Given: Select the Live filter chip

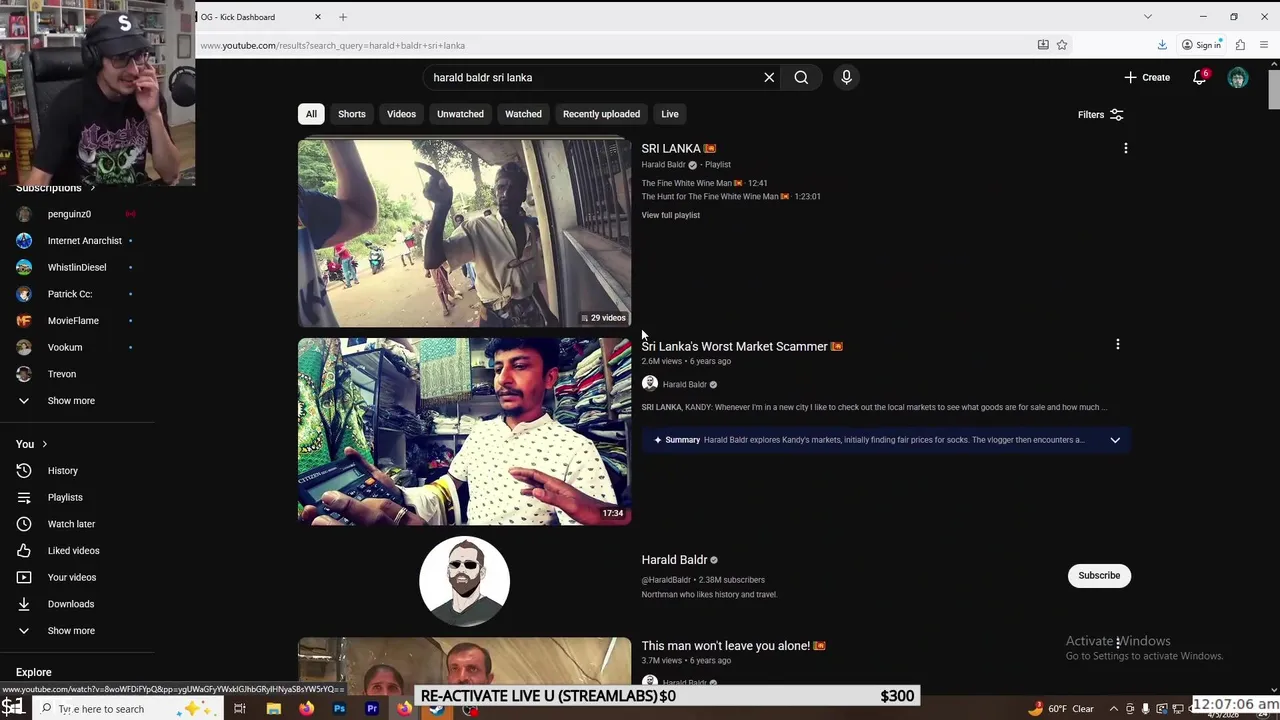Looking at the screenshot, I should pos(670,114).
